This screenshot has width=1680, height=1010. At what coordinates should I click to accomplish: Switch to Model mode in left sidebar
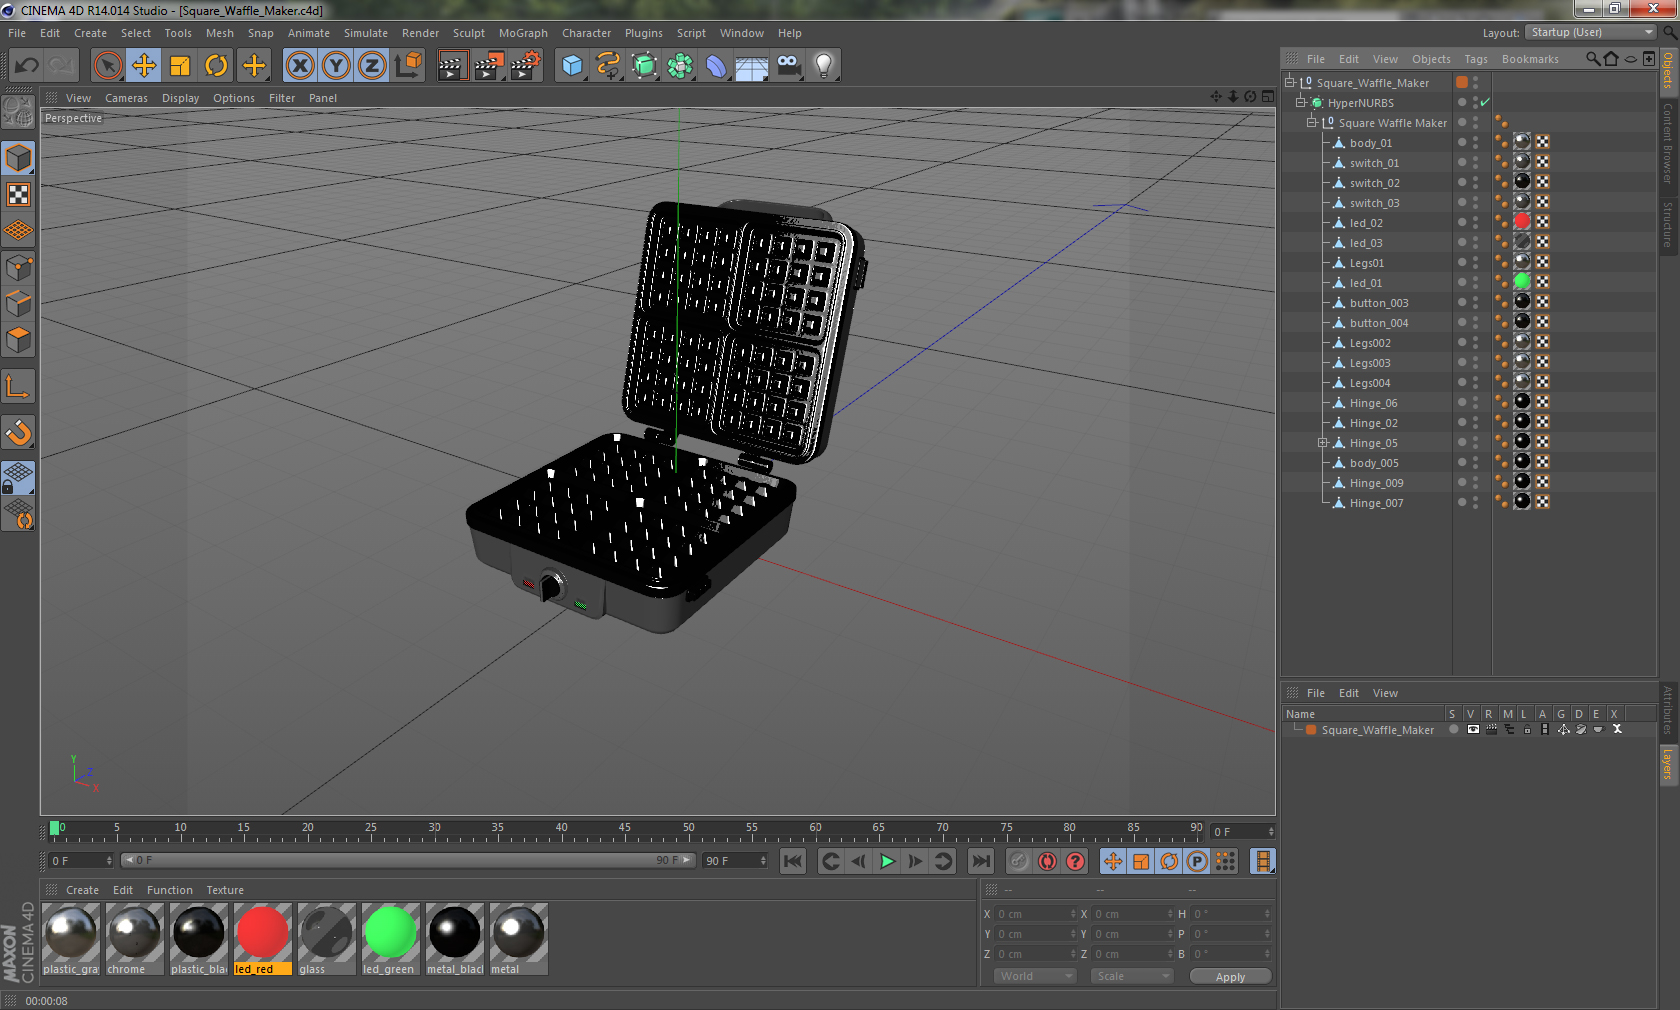(18, 159)
